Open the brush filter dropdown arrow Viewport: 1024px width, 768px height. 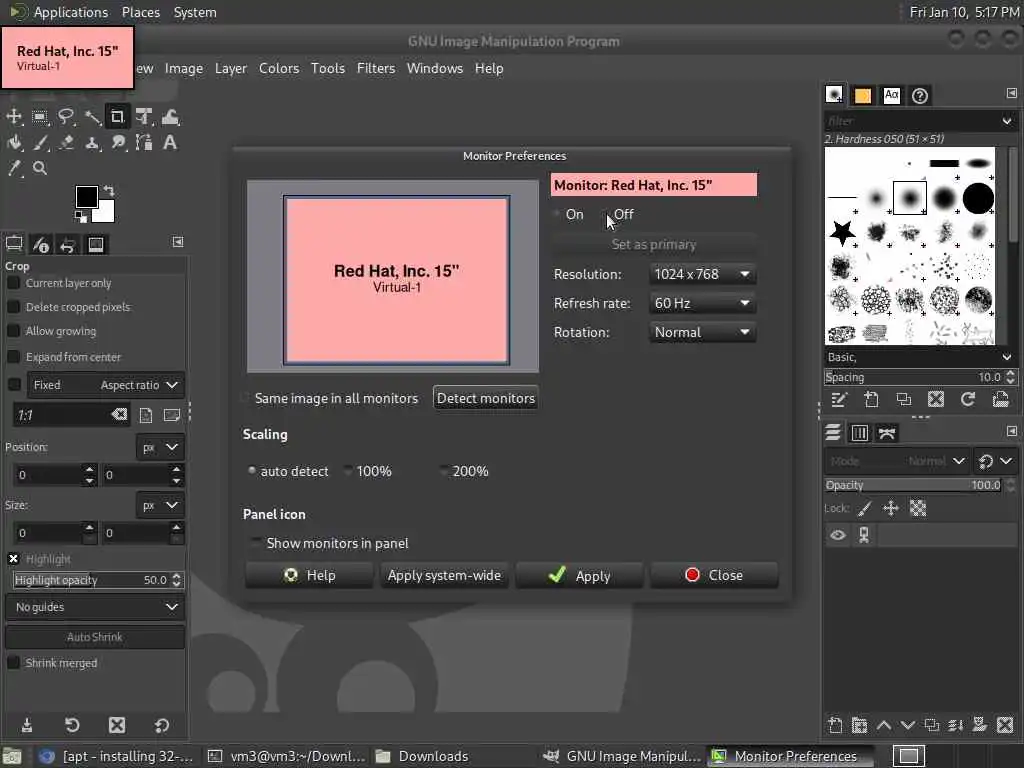(x=1006, y=121)
